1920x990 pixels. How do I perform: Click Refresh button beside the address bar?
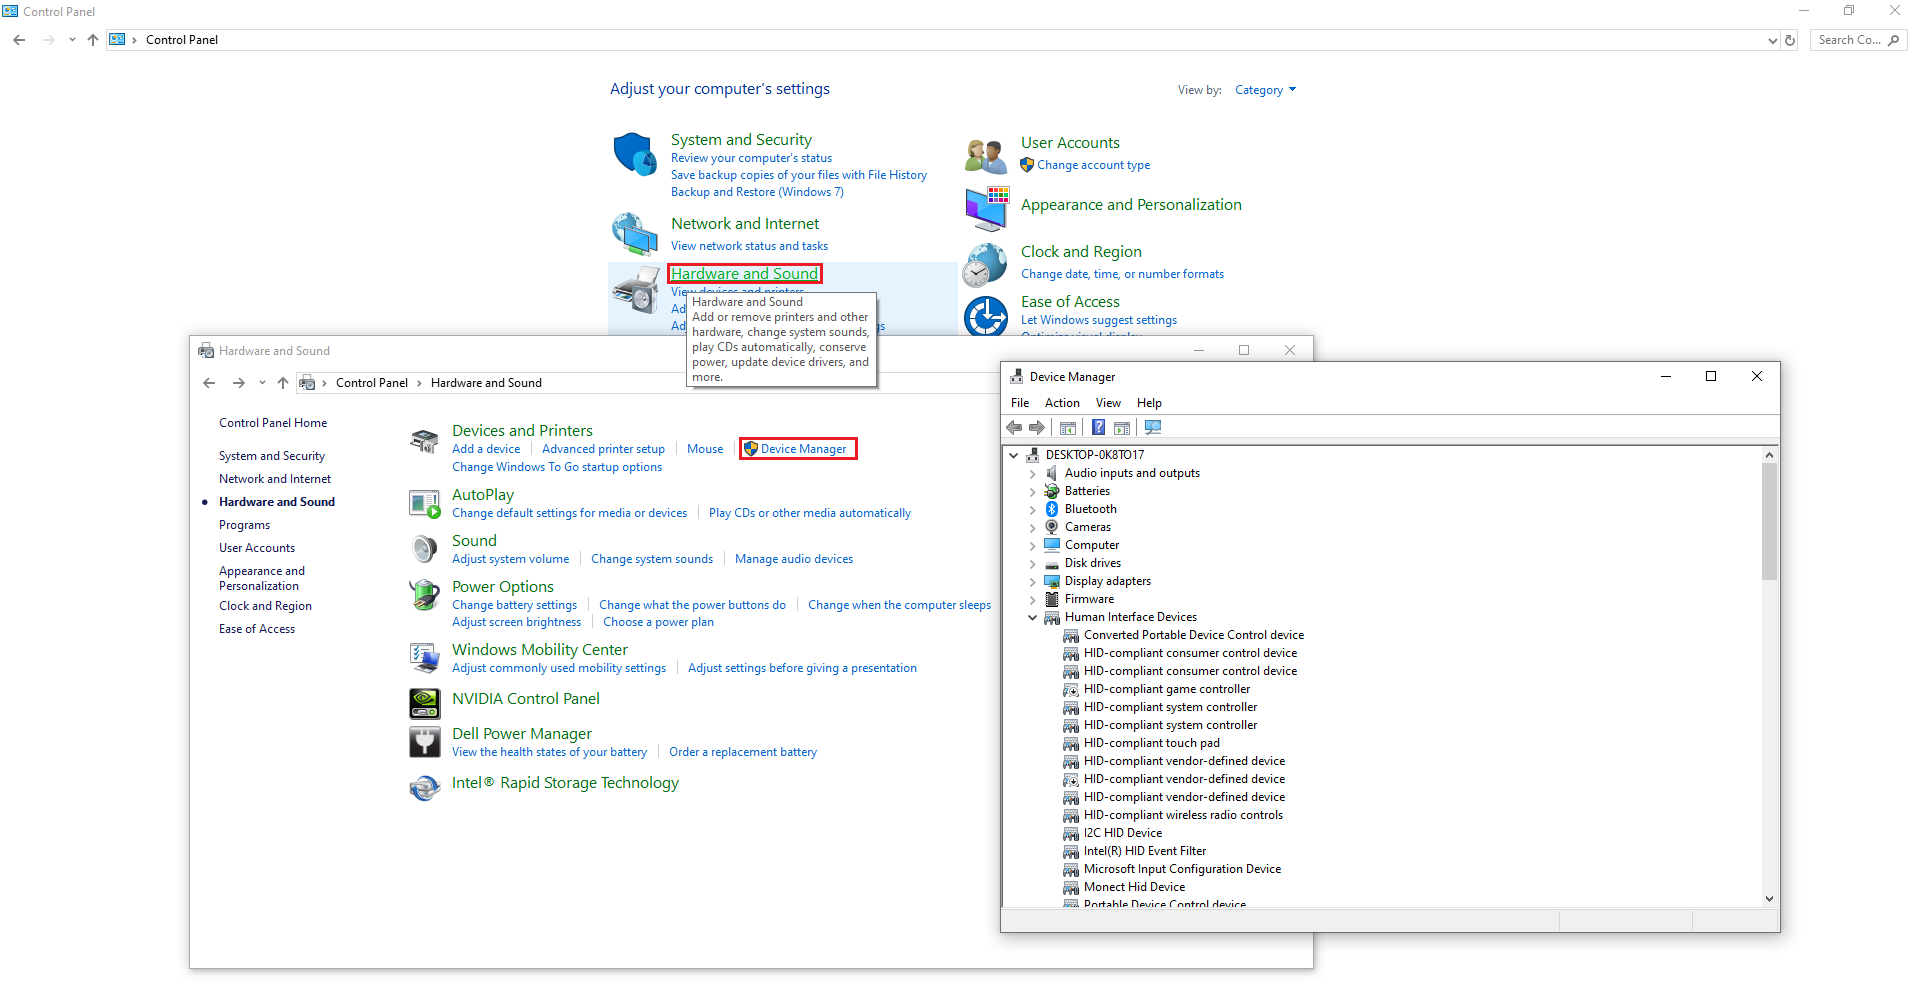(1790, 40)
